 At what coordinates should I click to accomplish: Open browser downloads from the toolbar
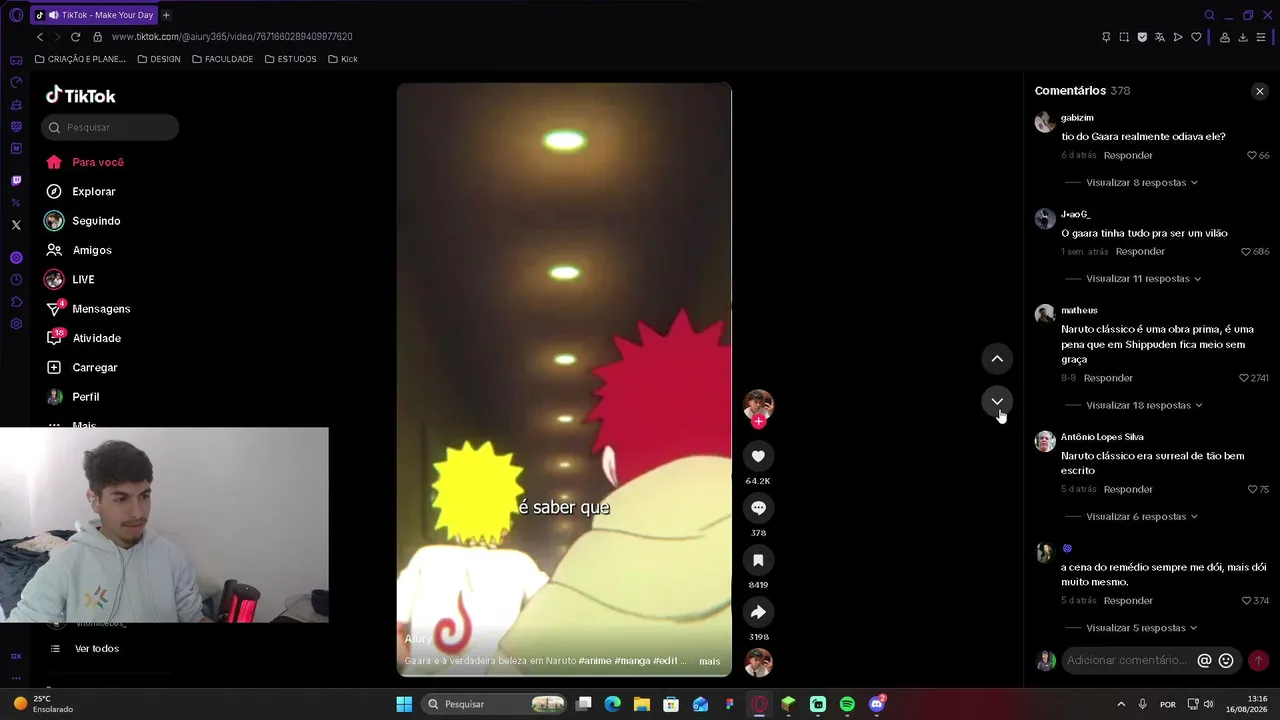[1243, 37]
